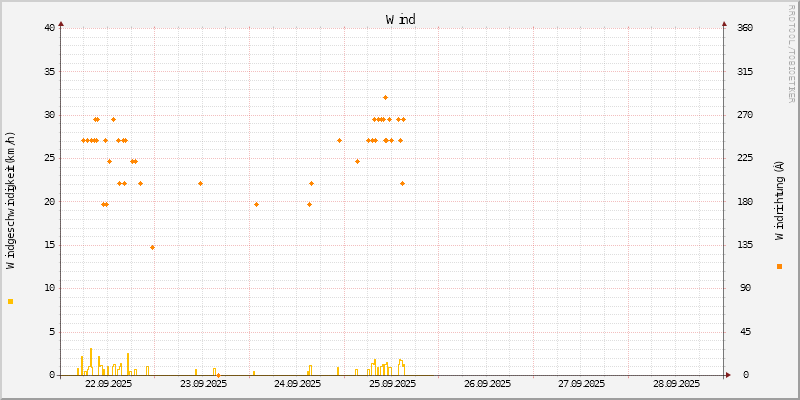Viewport: 800px width, 400px height.
Task: Select the 24.09.2025 date label
Action: [x=297, y=384]
